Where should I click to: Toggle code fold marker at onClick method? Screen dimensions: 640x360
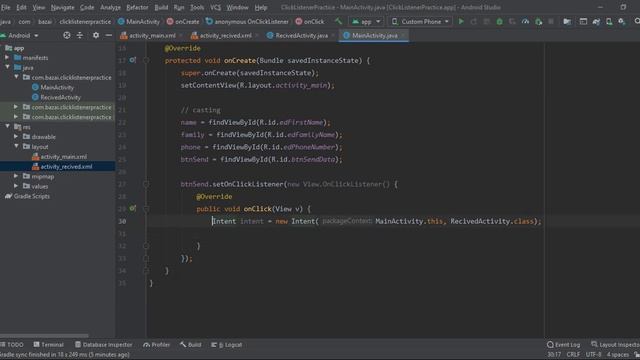coord(146,209)
